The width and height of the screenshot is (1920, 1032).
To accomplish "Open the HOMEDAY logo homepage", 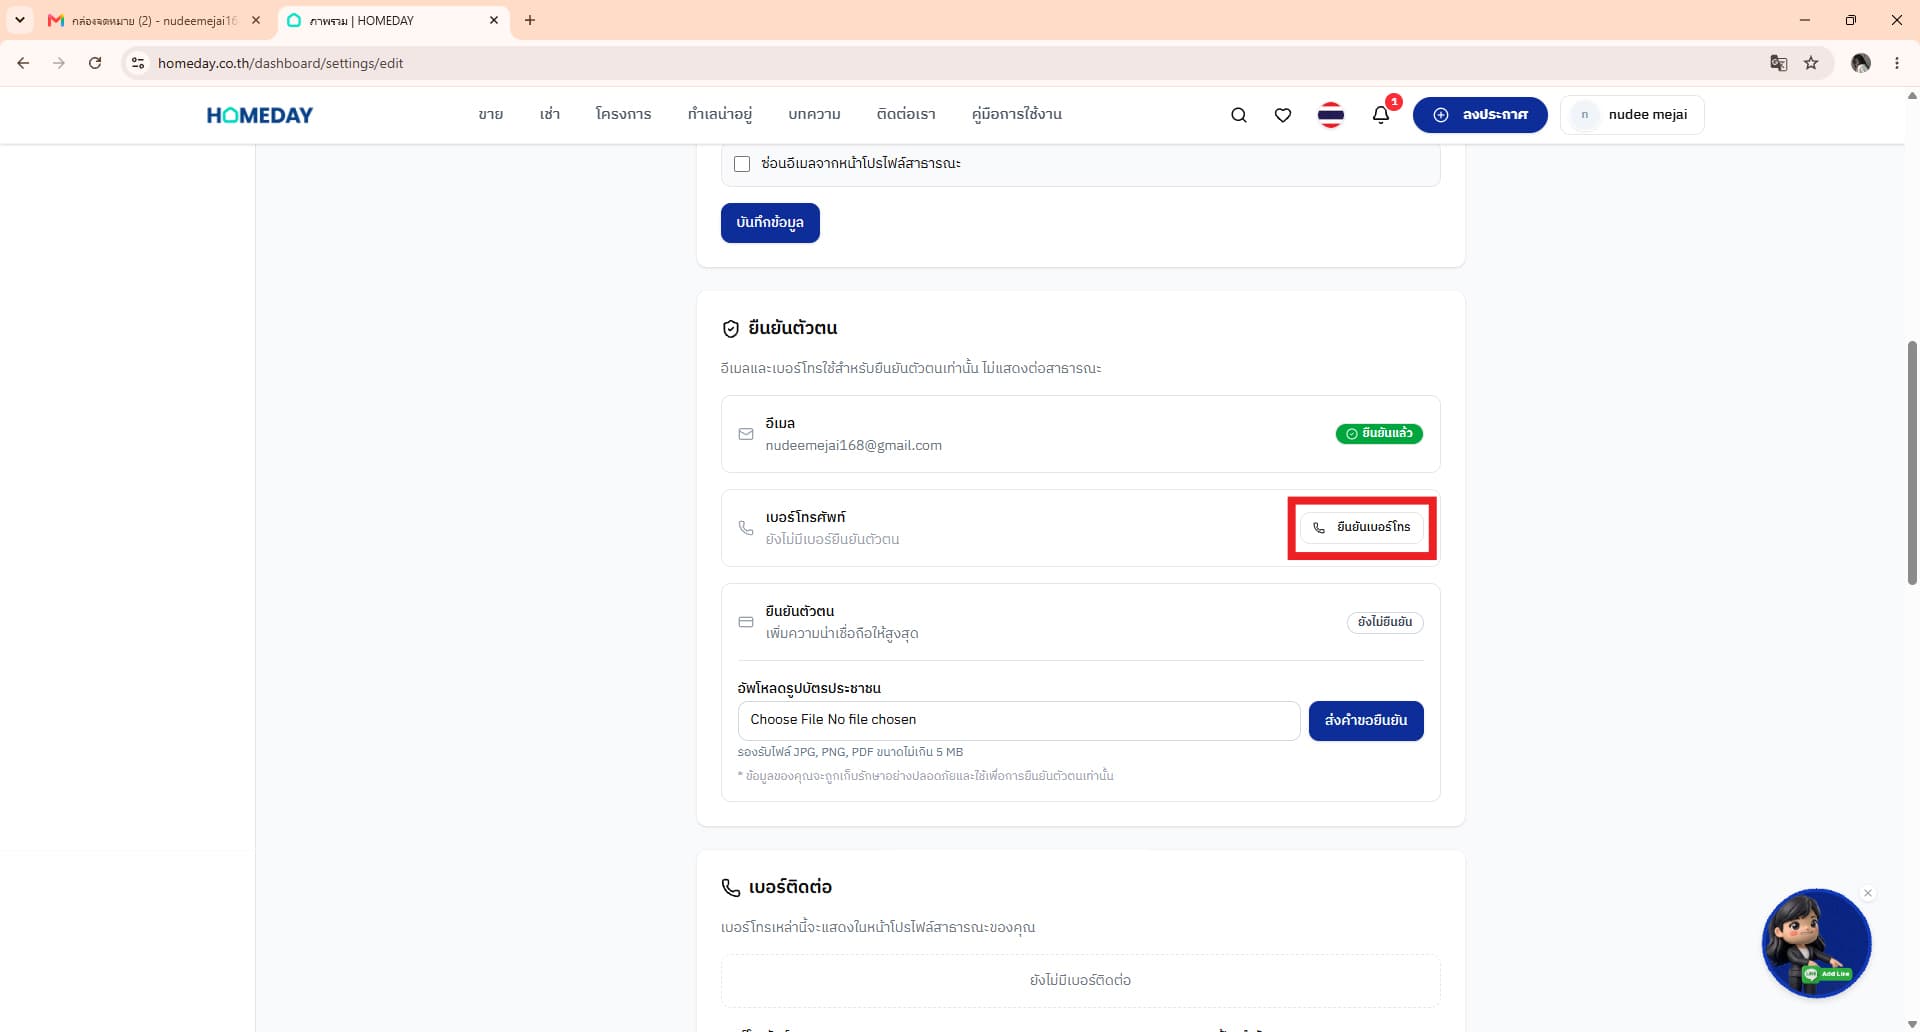I will pyautogui.click(x=260, y=115).
